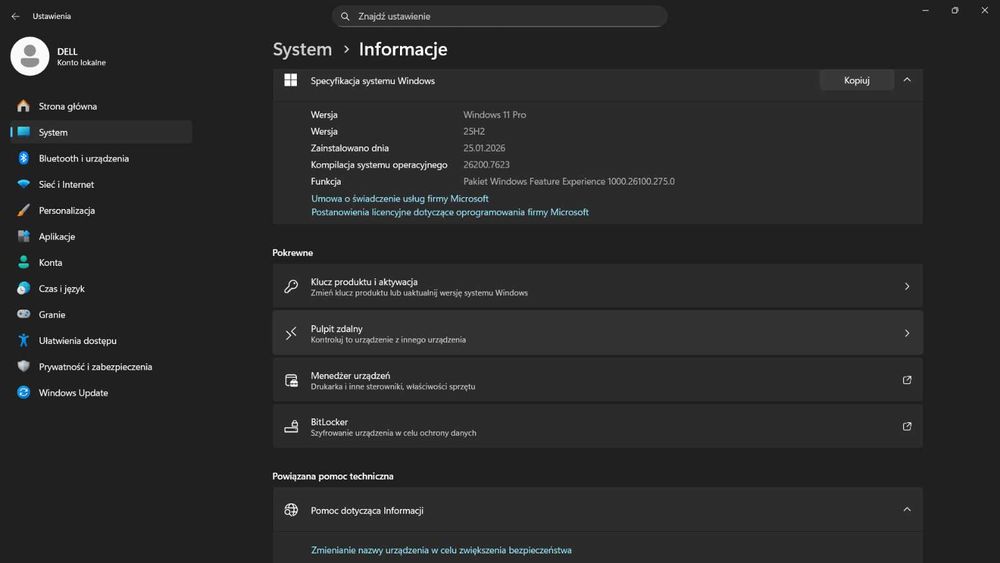1000x563 pixels.
Task: Click the external link icon on the Menedżer urządzeń row
Action: [907, 380]
